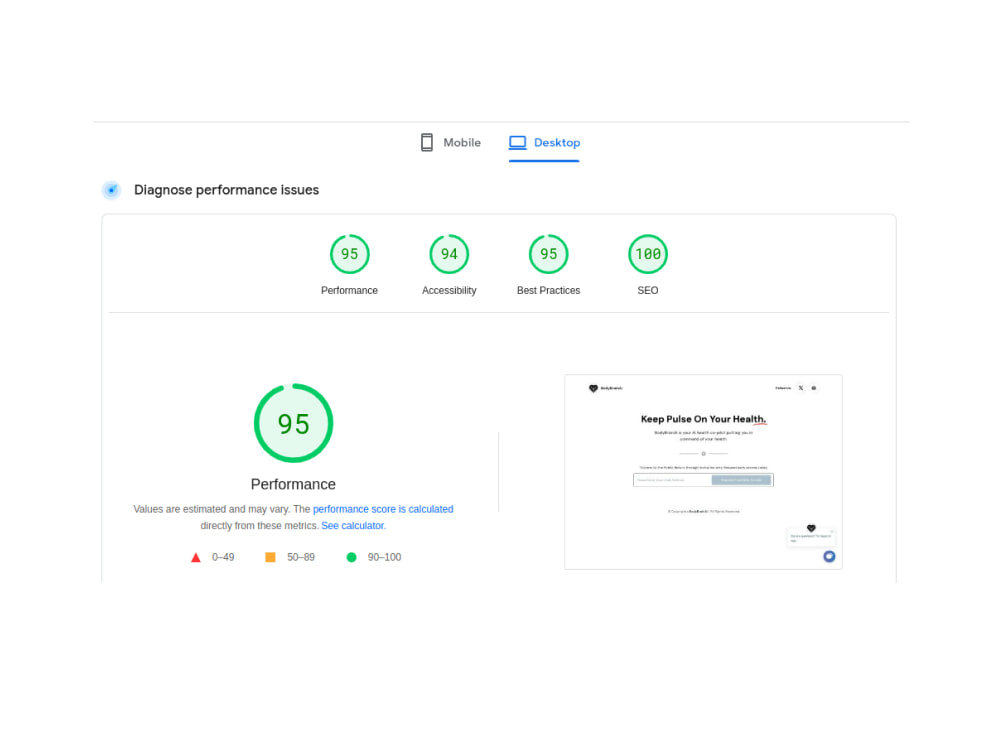Image resolution: width=1000 pixels, height=750 pixels.
Task: Click the SEO label
Action: [x=648, y=290]
